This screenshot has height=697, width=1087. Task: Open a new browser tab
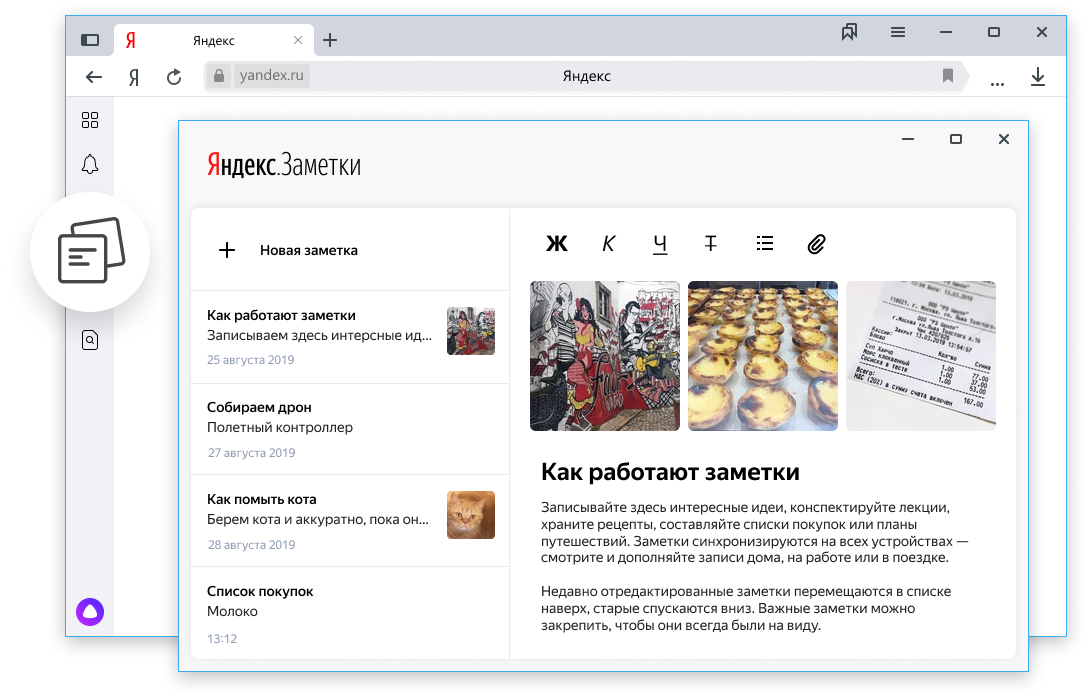coord(330,41)
